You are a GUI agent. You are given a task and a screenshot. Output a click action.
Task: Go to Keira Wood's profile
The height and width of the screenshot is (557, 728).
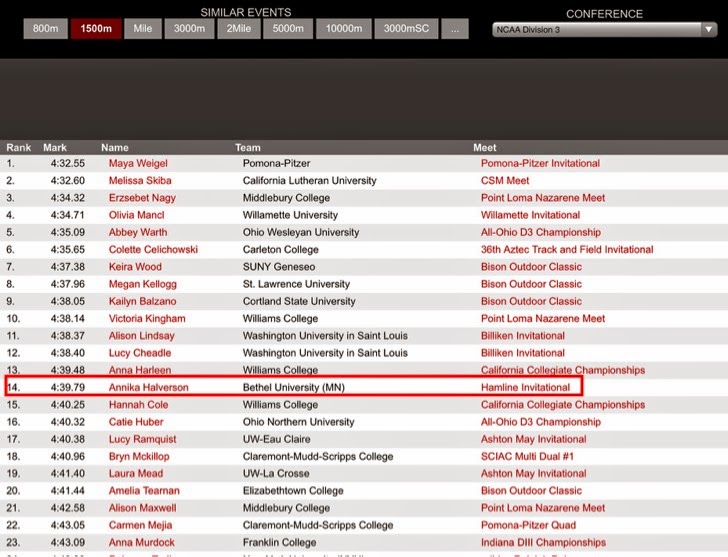click(x=135, y=267)
